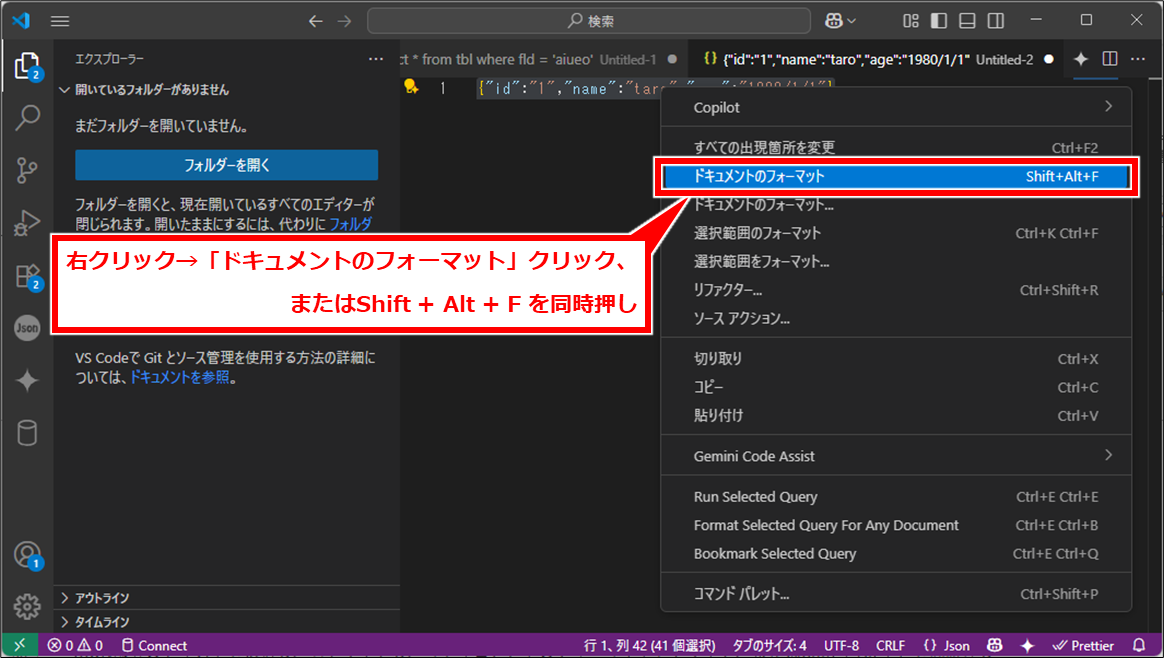Open the database view in activity bar
Viewport: 1164px width, 658px height.
[27, 433]
